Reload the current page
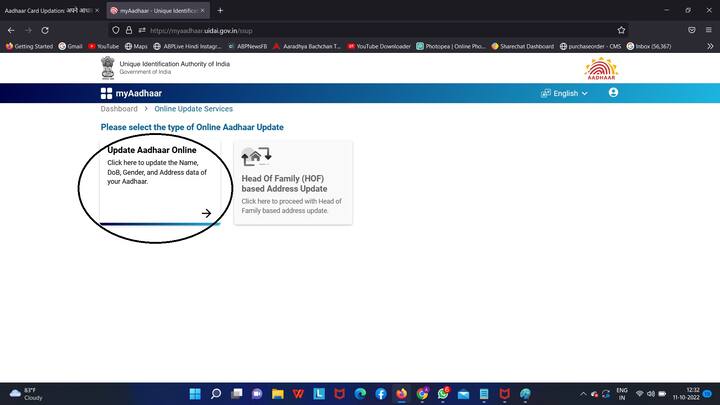 [x=45, y=30]
